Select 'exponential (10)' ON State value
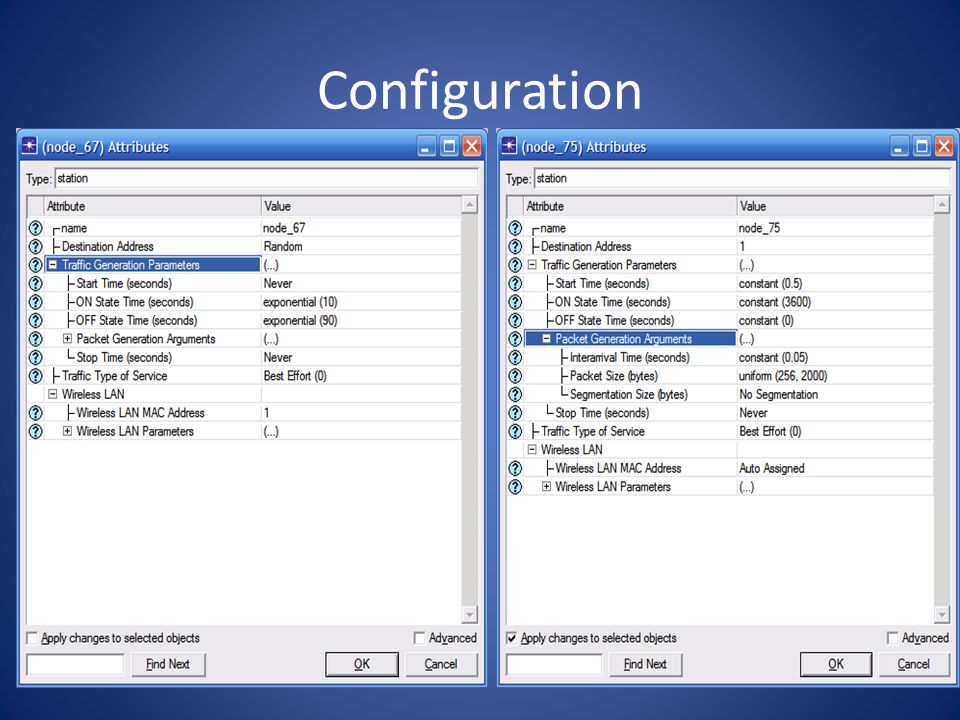The width and height of the screenshot is (960, 720). (x=301, y=302)
